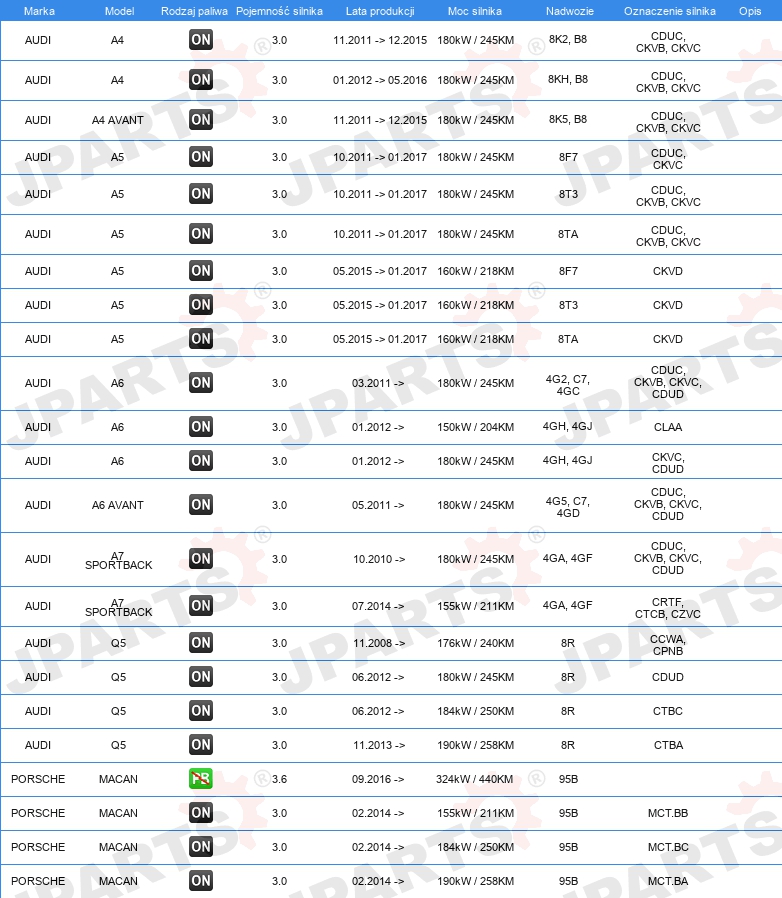This screenshot has width=782, height=898.
Task: Click the body cell '8K5, B8'
Action: point(568,119)
